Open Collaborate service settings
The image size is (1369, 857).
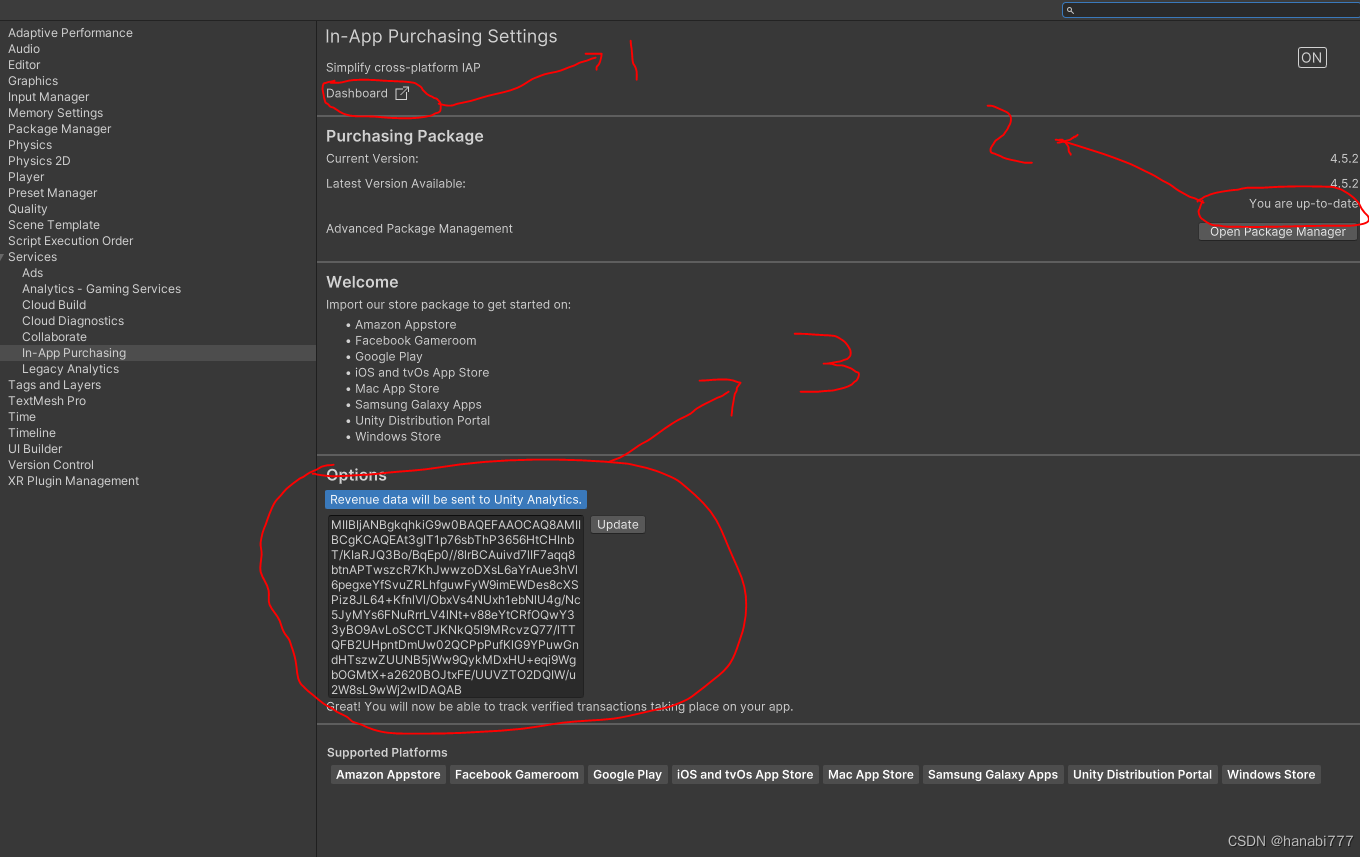55,337
